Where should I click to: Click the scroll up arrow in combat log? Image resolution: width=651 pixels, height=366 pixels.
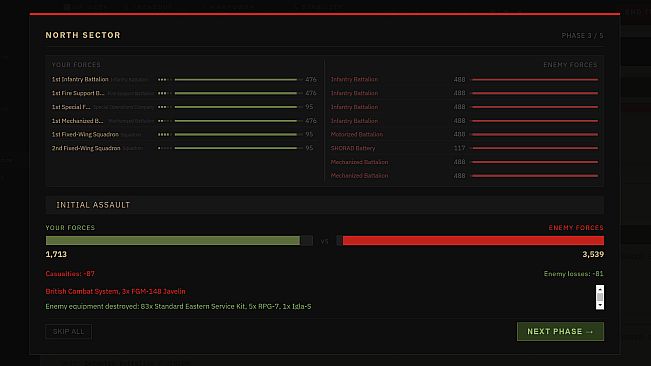pyautogui.click(x=600, y=289)
